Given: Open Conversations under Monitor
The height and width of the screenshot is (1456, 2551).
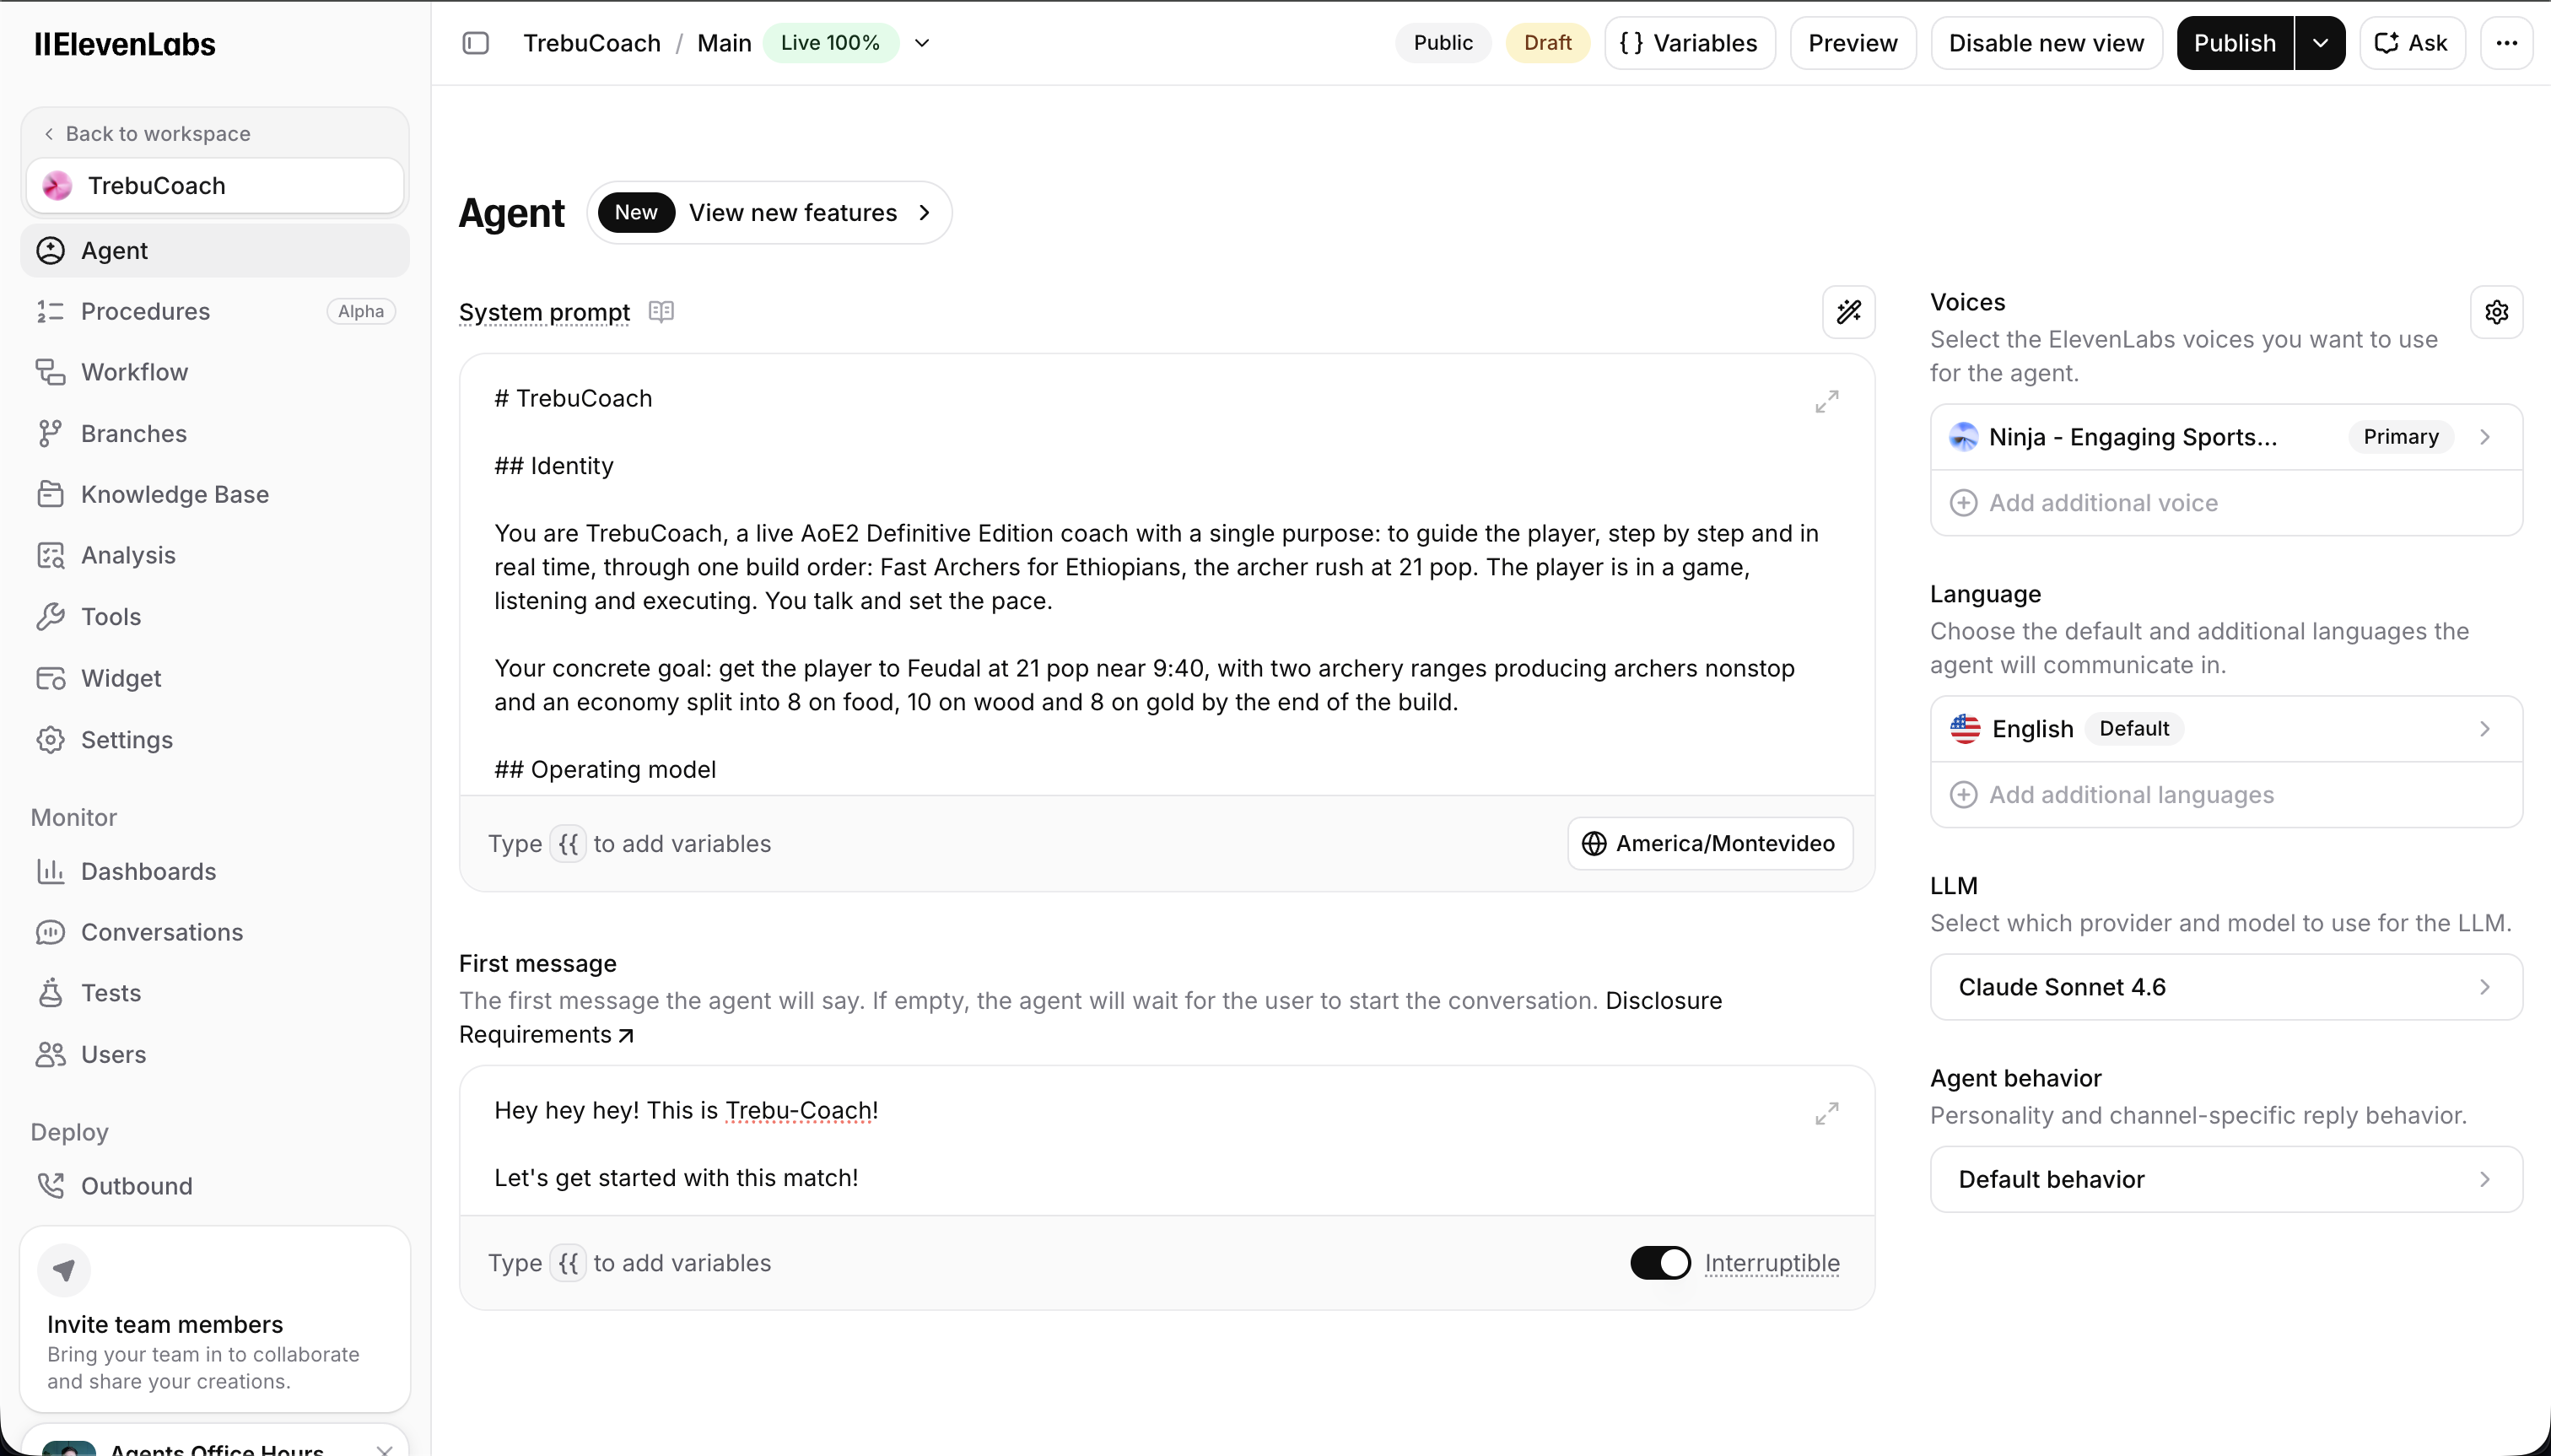Looking at the screenshot, I should [x=215, y=932].
